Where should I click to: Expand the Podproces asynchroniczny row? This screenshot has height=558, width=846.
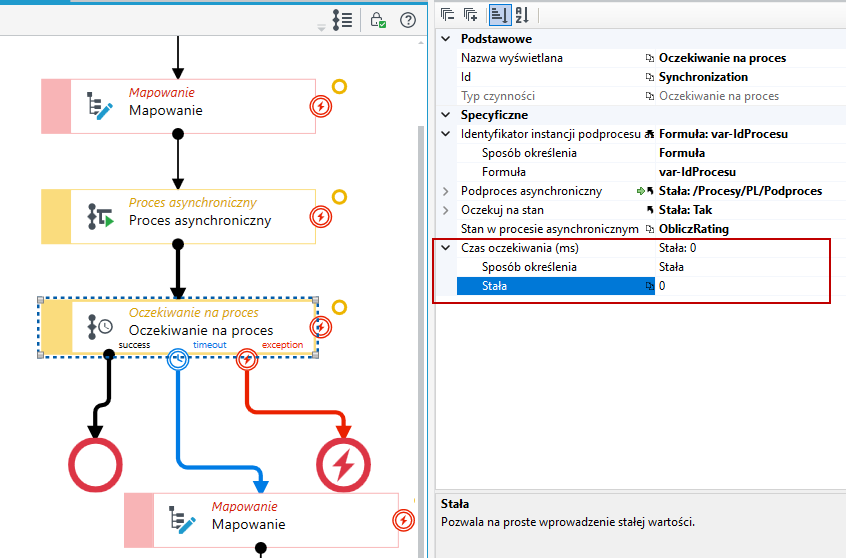point(446,191)
